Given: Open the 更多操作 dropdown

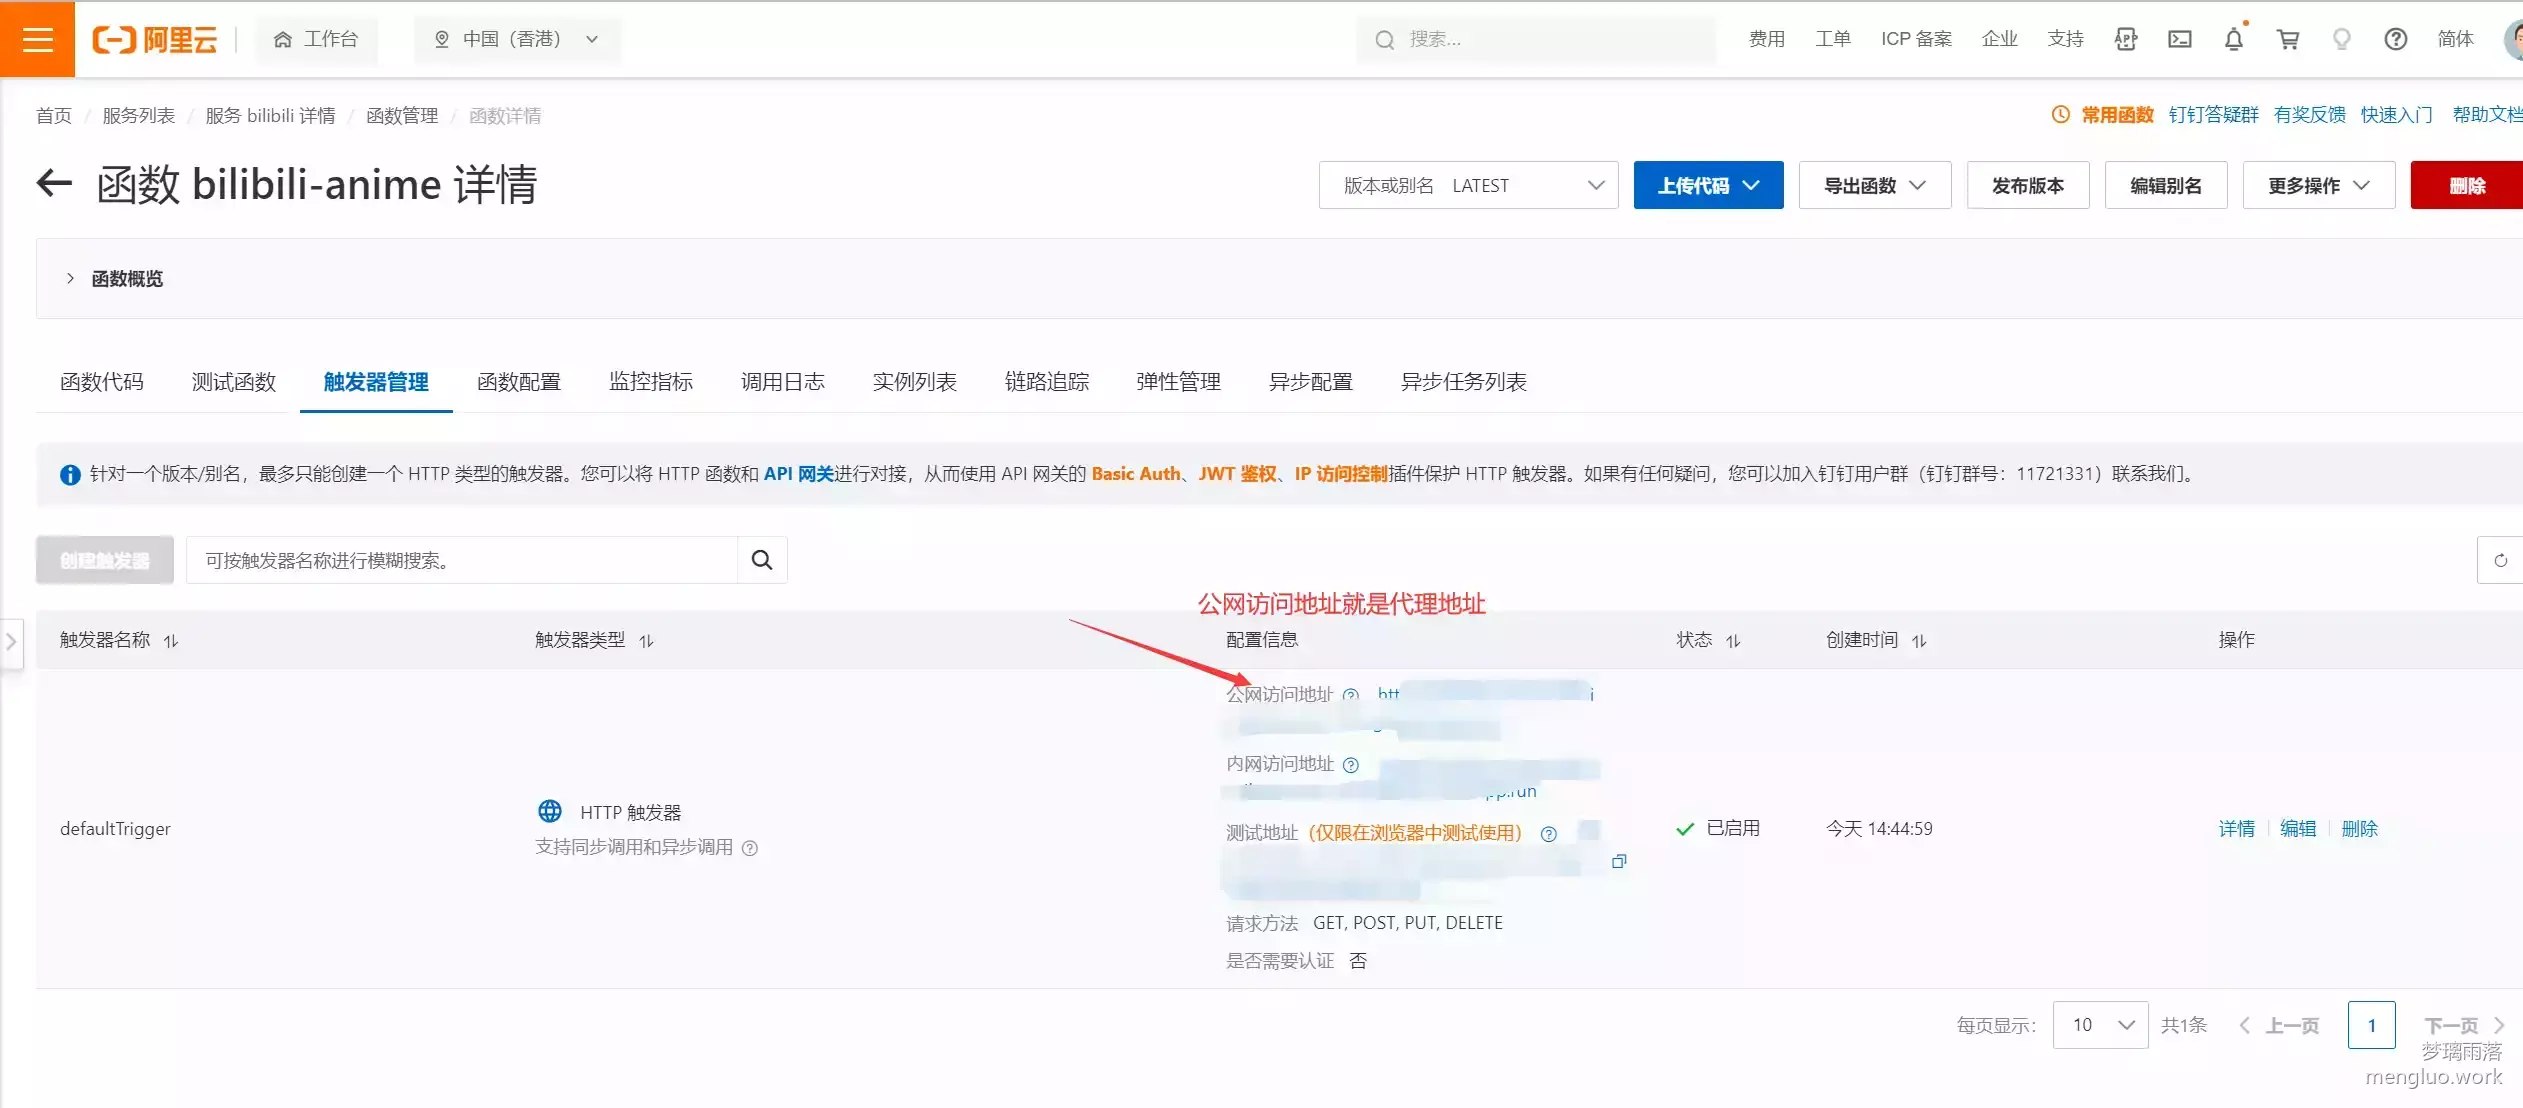Looking at the screenshot, I should [x=2319, y=185].
